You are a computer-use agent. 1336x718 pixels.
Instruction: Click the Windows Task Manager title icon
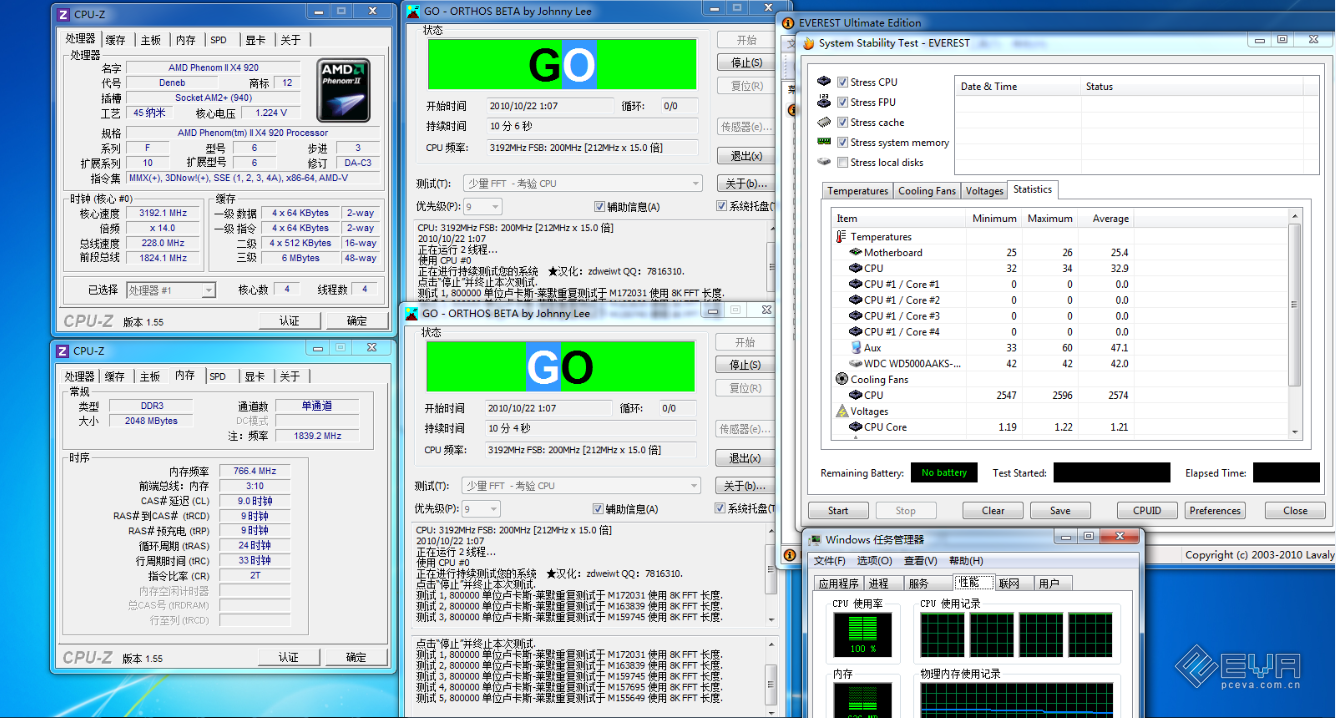(816, 540)
